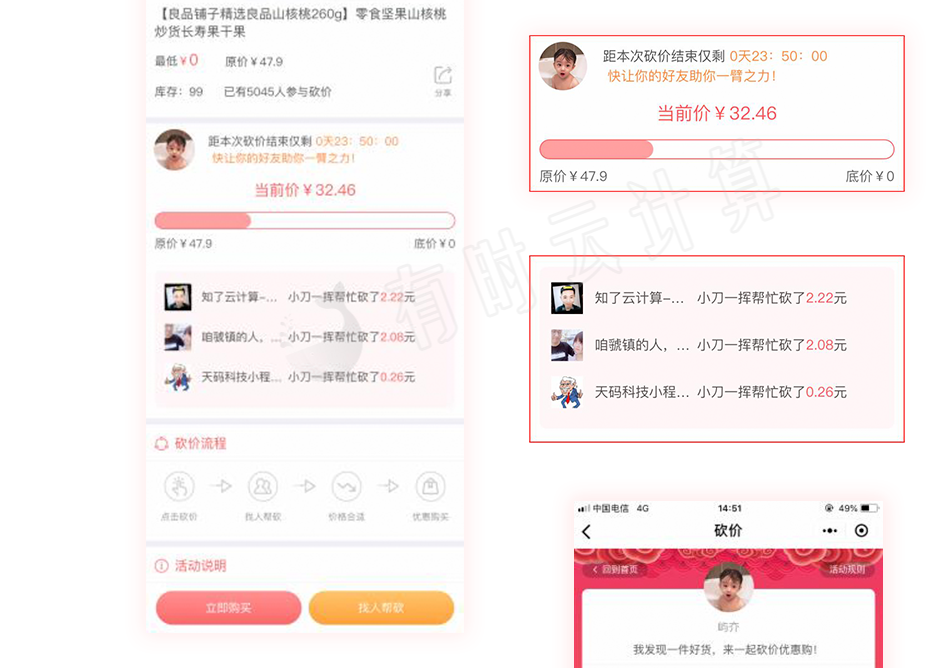Click the 找人帮砍 step icon
950x668 pixels.
point(263,486)
